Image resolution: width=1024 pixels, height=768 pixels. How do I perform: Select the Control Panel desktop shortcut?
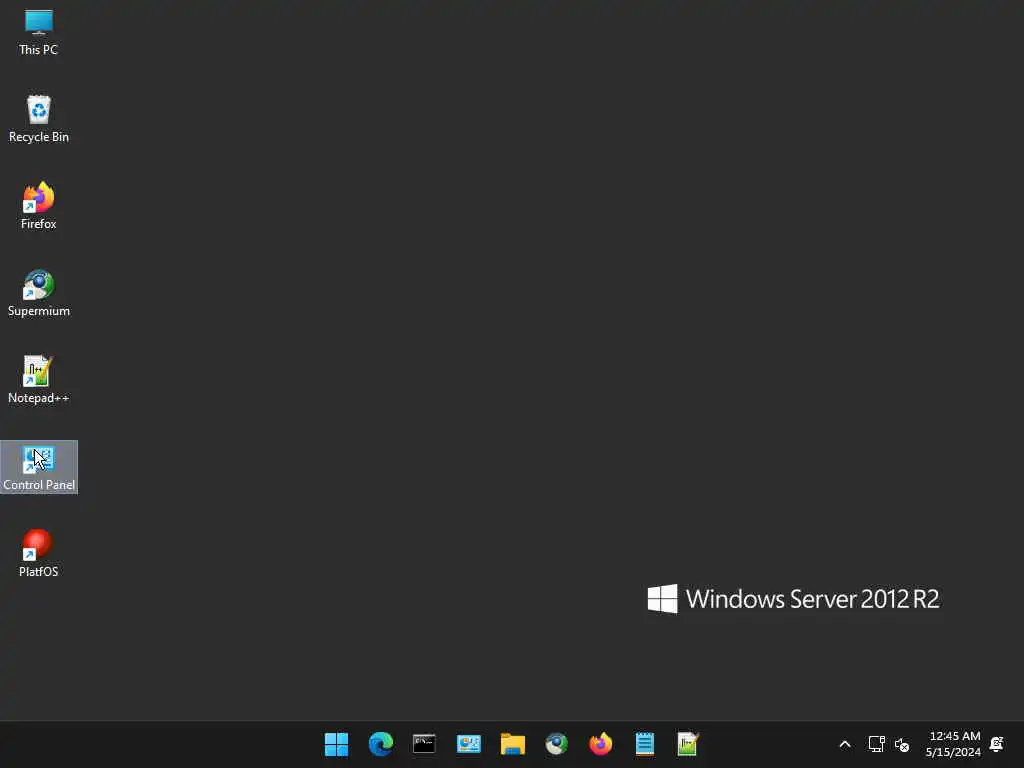click(39, 467)
